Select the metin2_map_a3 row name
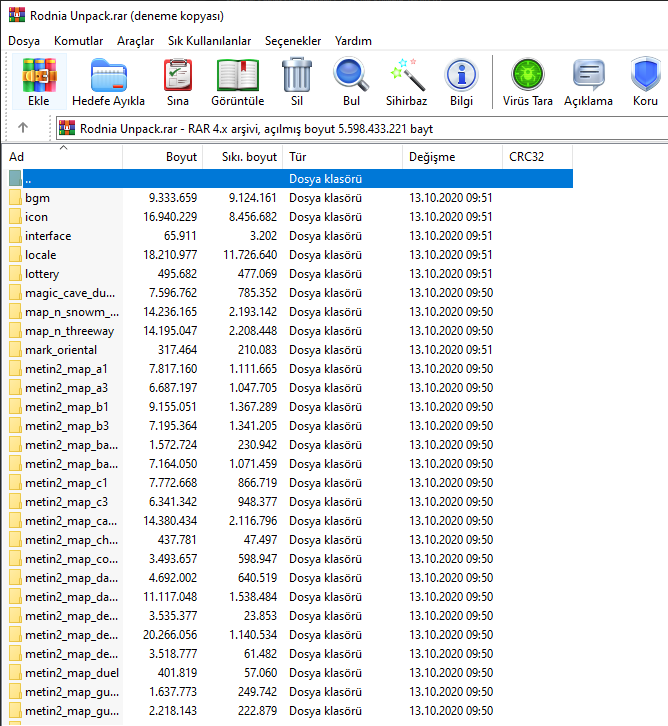The width and height of the screenshot is (668, 726). (66, 388)
